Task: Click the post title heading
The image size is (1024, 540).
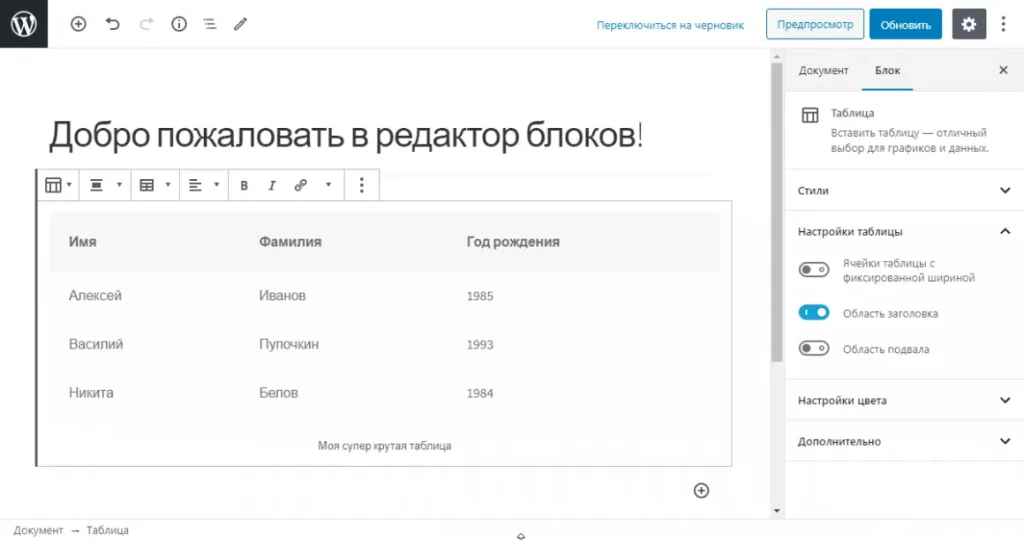Action: coord(346,135)
